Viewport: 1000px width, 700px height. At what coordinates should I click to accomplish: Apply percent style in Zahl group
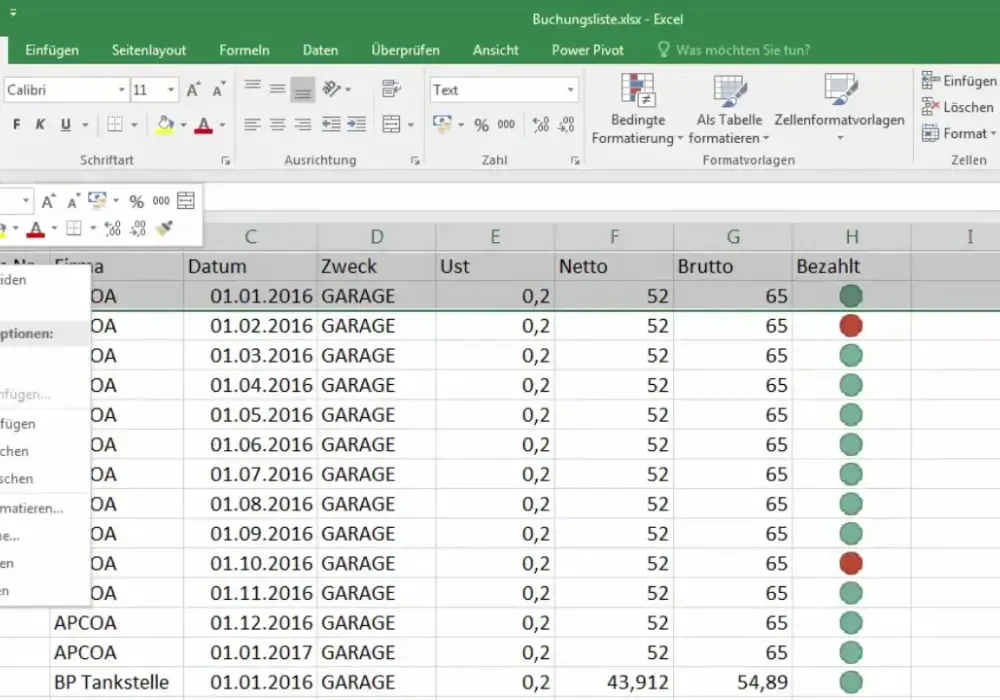482,125
